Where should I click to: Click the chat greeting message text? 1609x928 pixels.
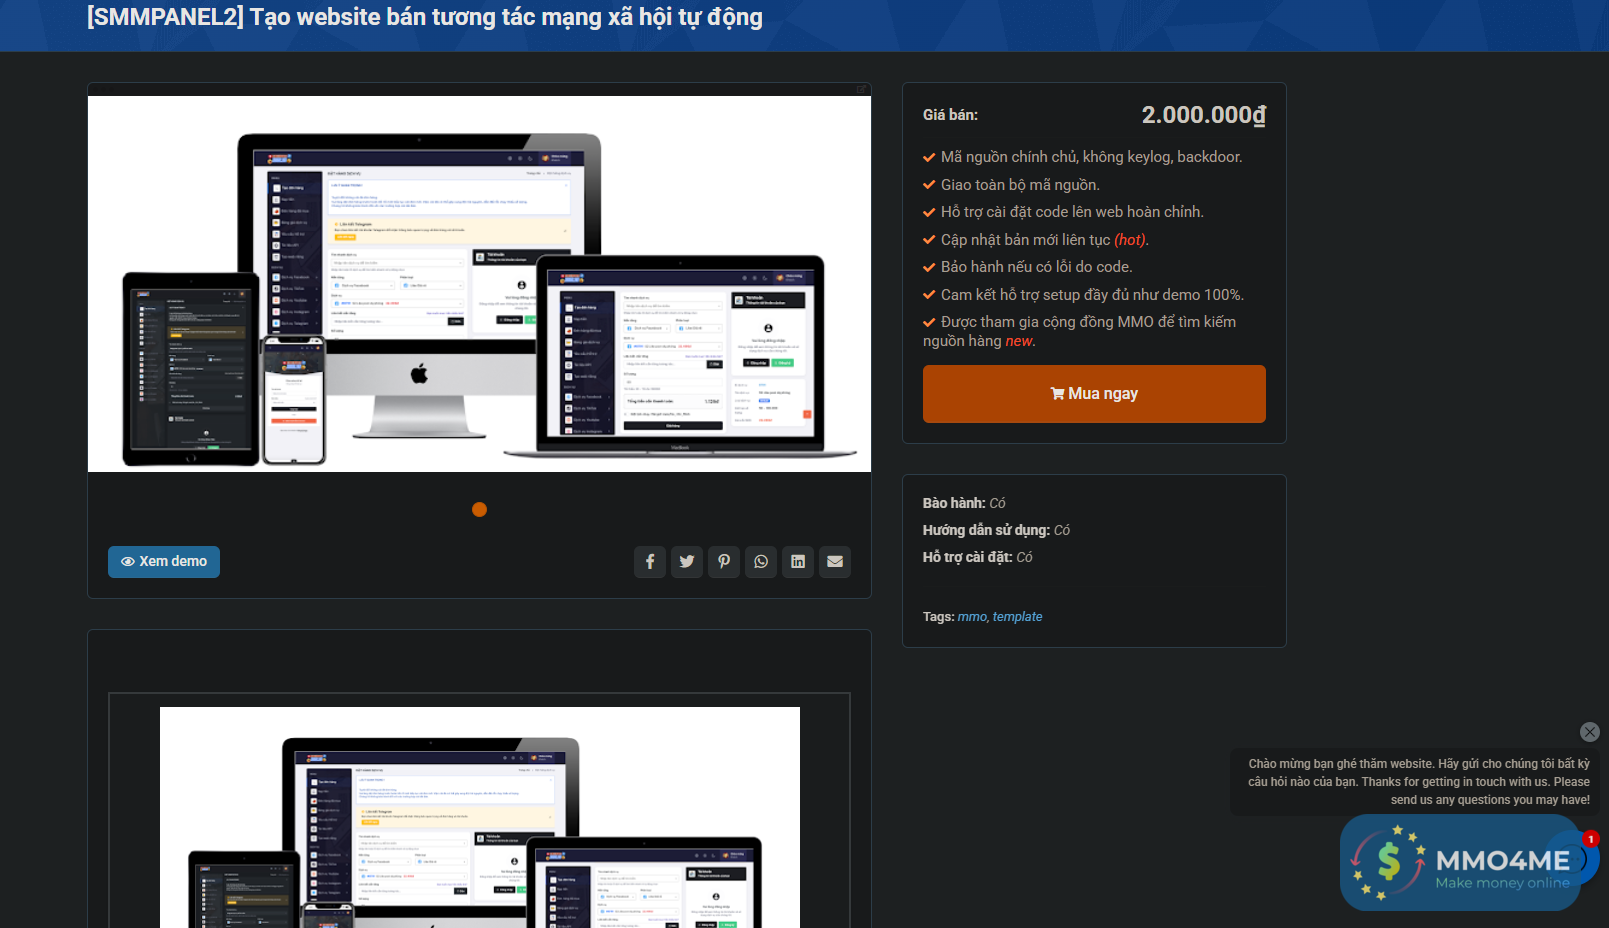coord(1419,782)
